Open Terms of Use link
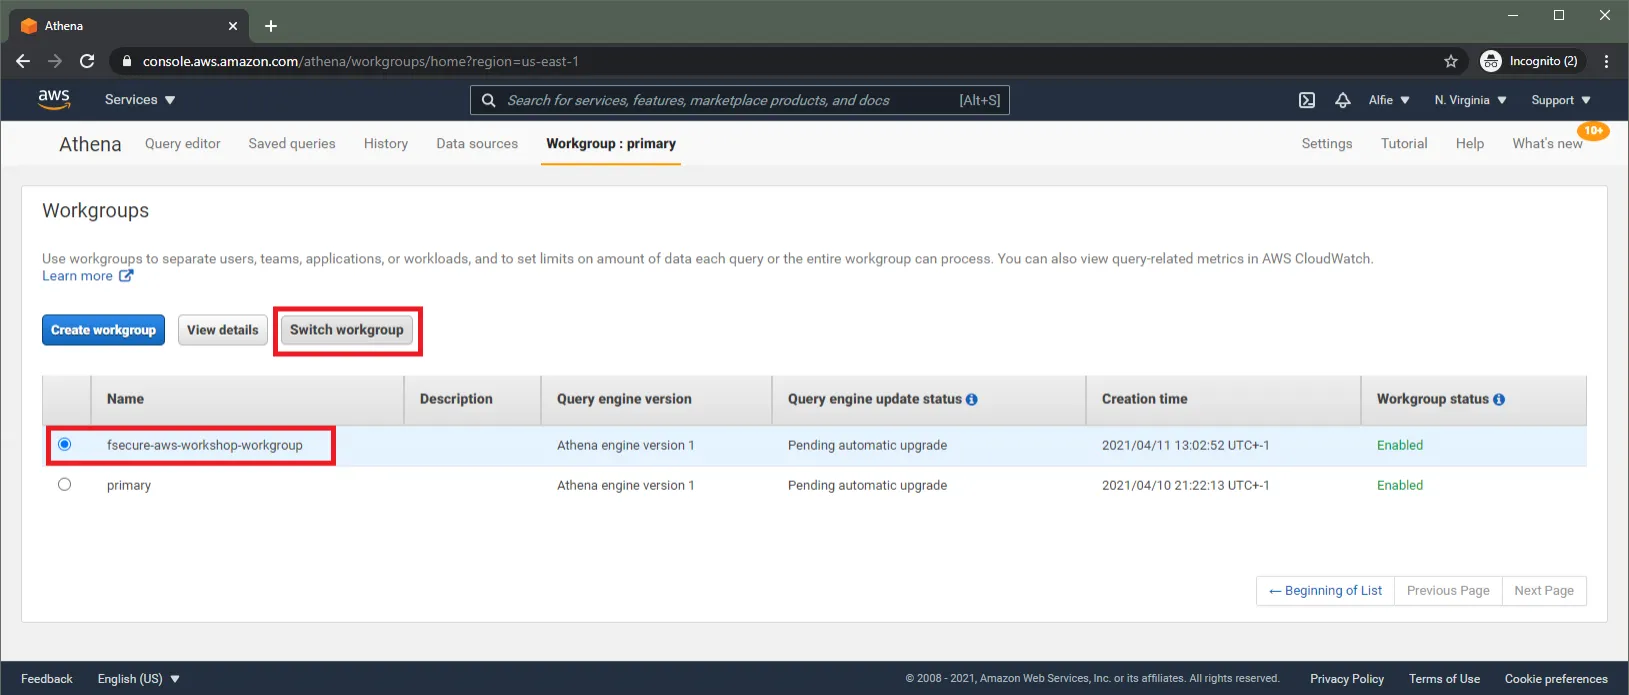The height and width of the screenshot is (695, 1629). 1444,678
